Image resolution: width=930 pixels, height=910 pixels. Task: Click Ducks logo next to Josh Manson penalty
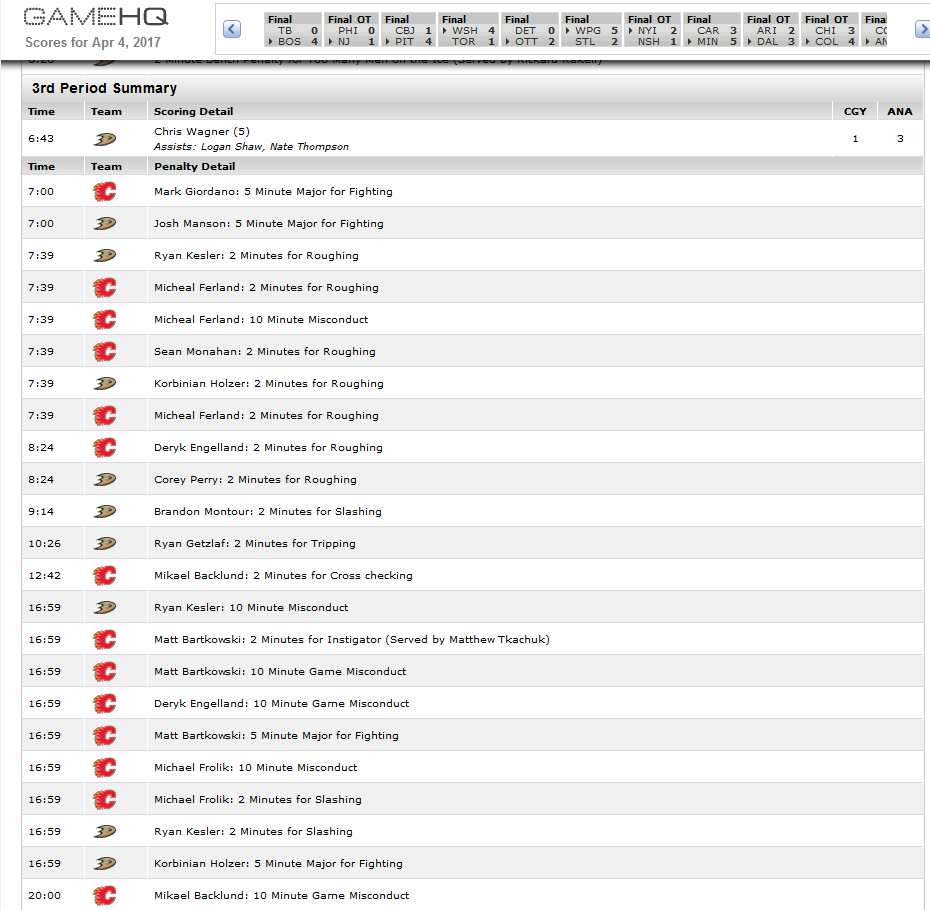click(x=105, y=223)
